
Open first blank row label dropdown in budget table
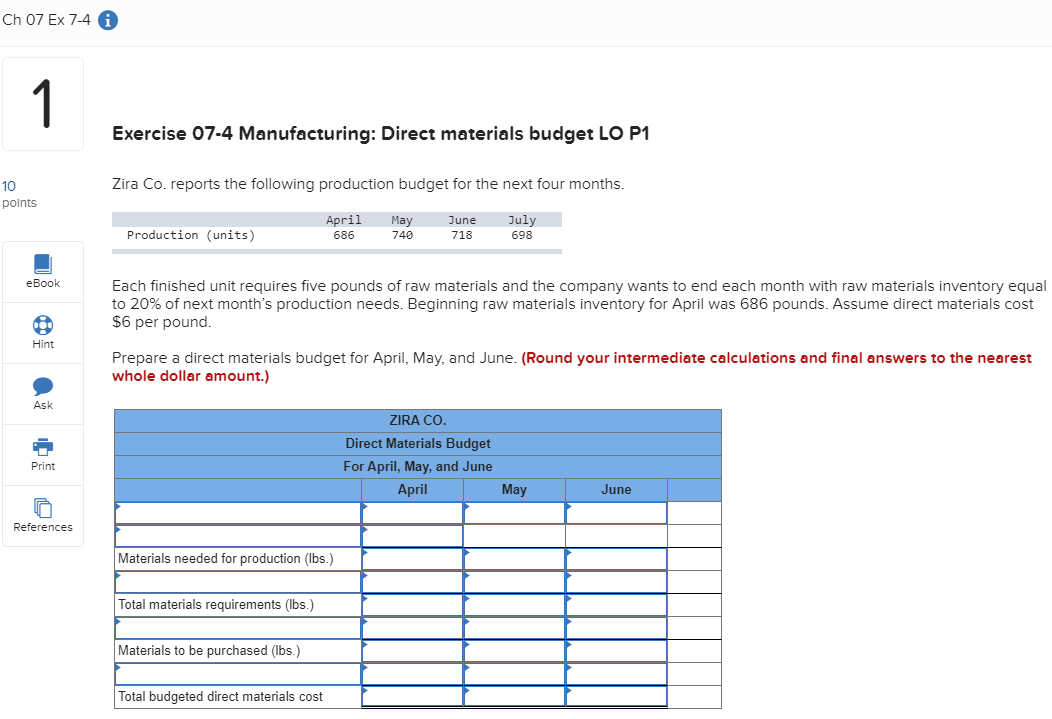coord(238,513)
